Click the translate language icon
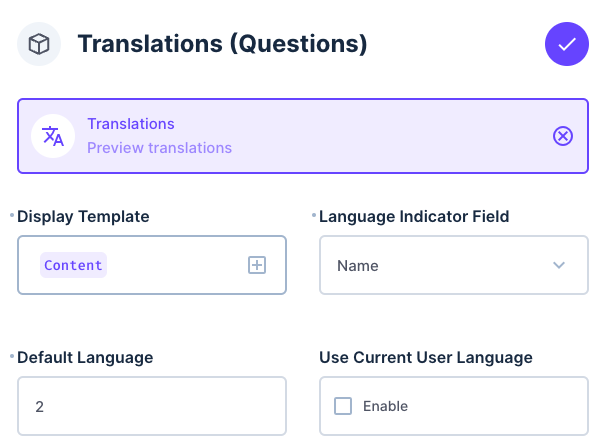The image size is (609, 446). coord(53,136)
